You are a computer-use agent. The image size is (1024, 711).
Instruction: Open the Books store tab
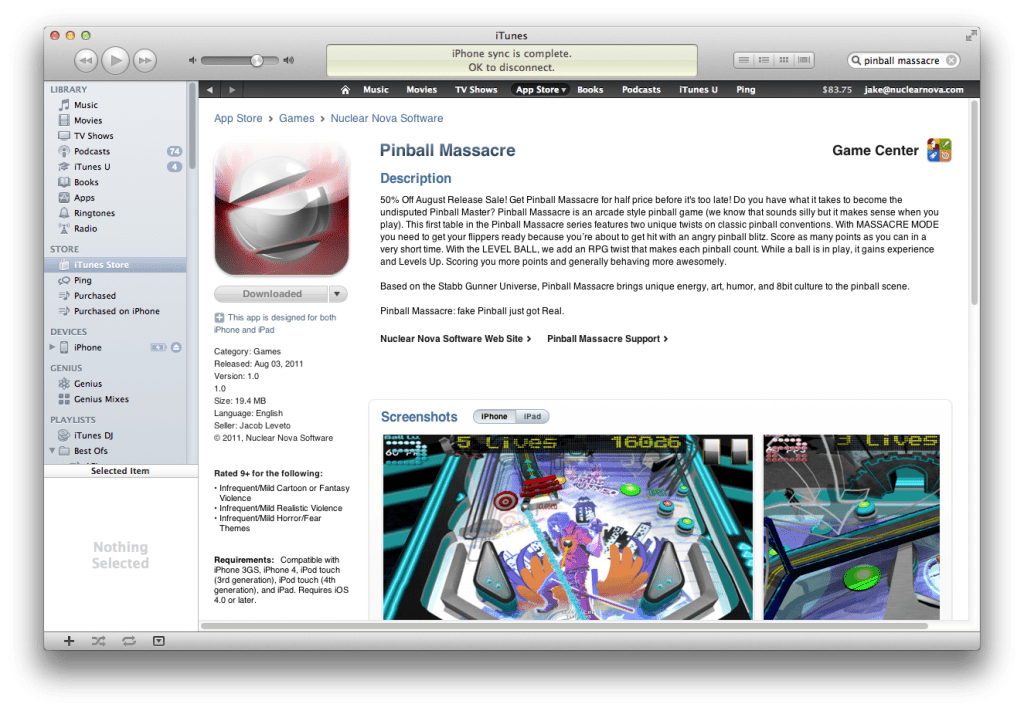coord(590,89)
